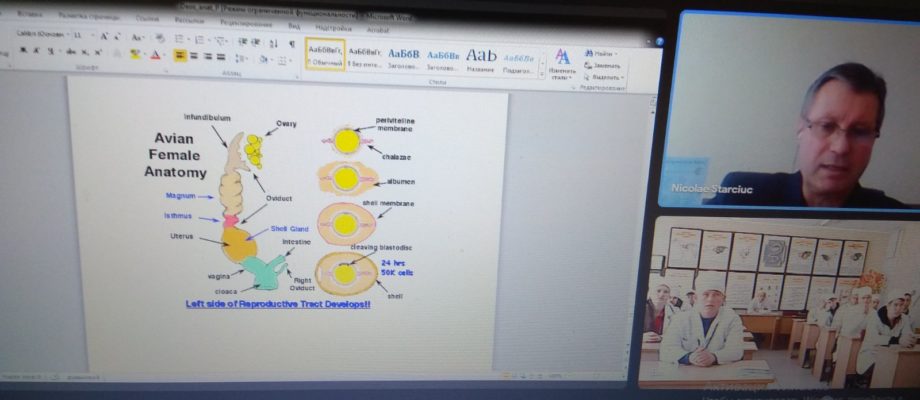Apply the yellow text highlight color
920x400 pixels.
[135, 55]
